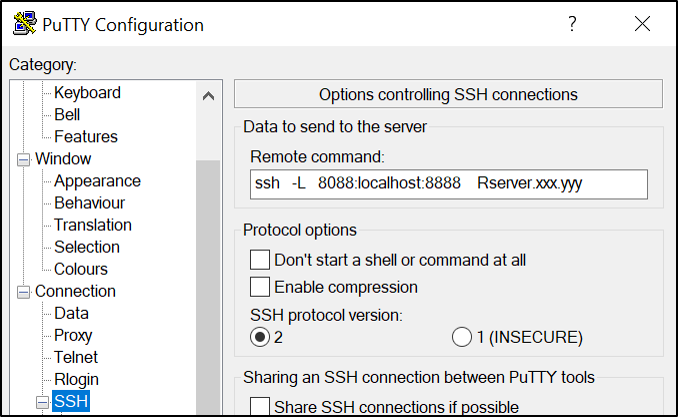The image size is (678, 417).
Task: Click "Options controlling SSH connections" header
Action: point(448,94)
